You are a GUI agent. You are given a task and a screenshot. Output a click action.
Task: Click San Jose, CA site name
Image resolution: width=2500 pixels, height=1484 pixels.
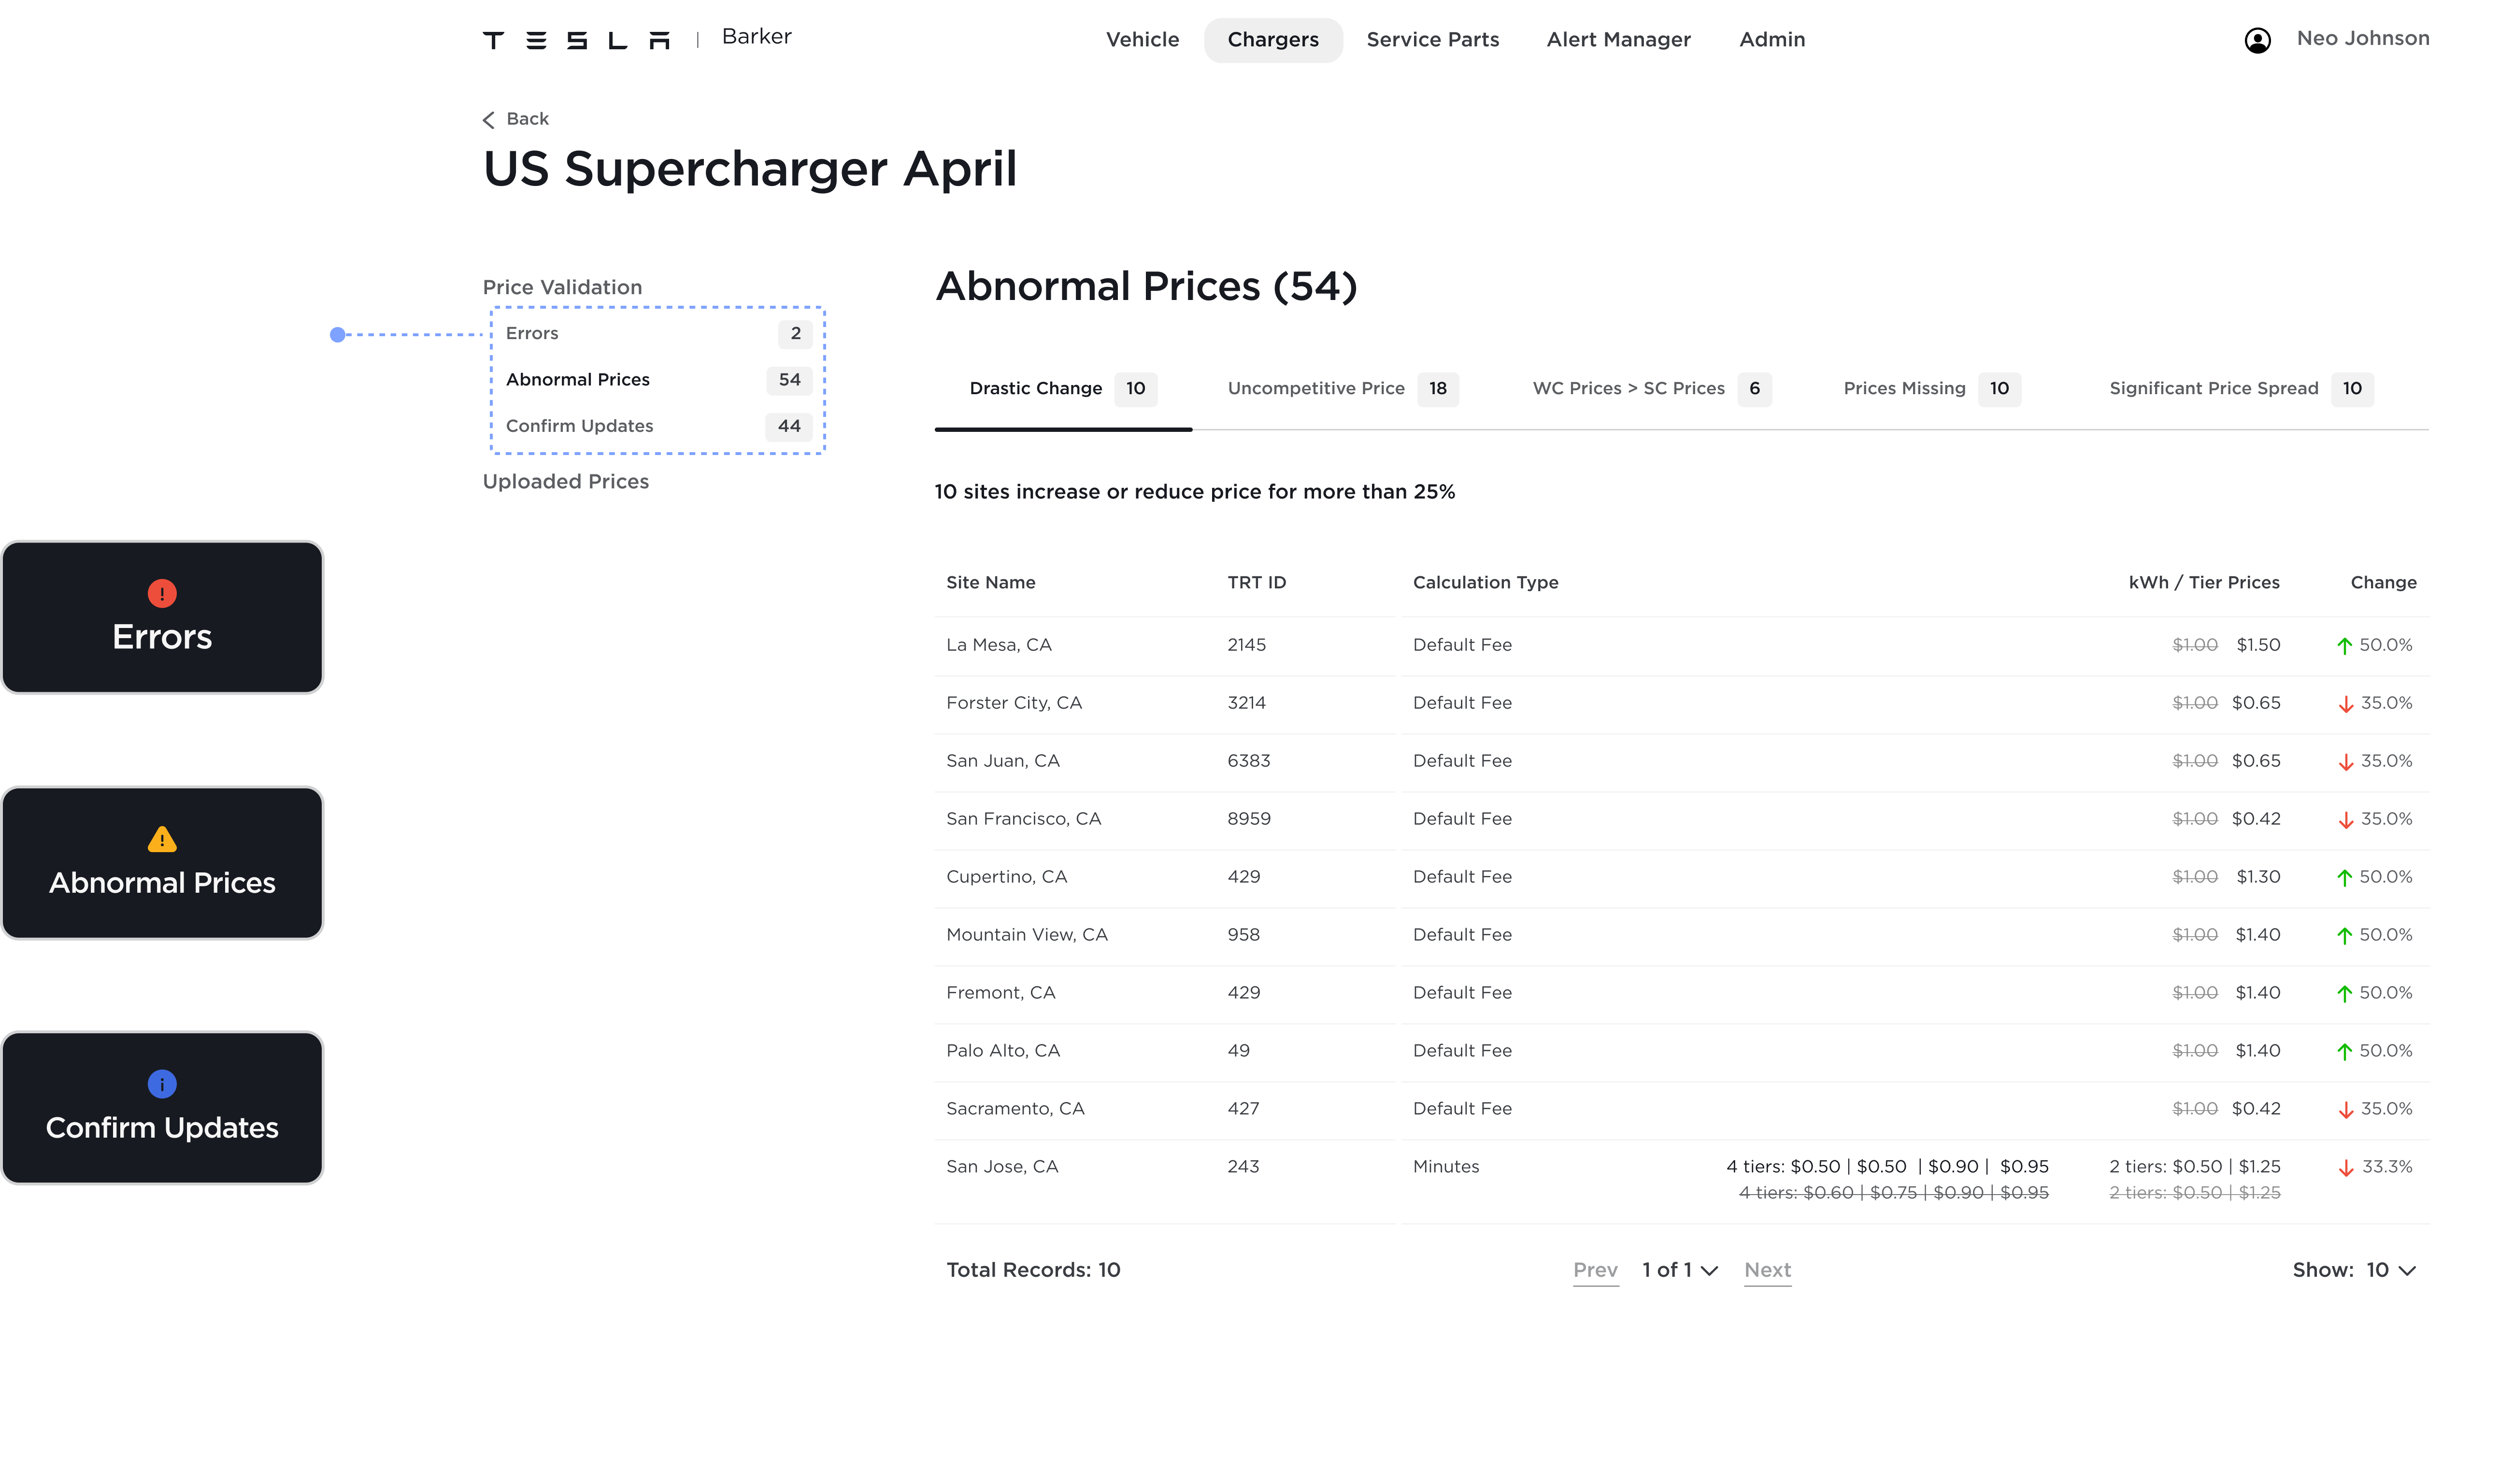pyautogui.click(x=1001, y=1168)
